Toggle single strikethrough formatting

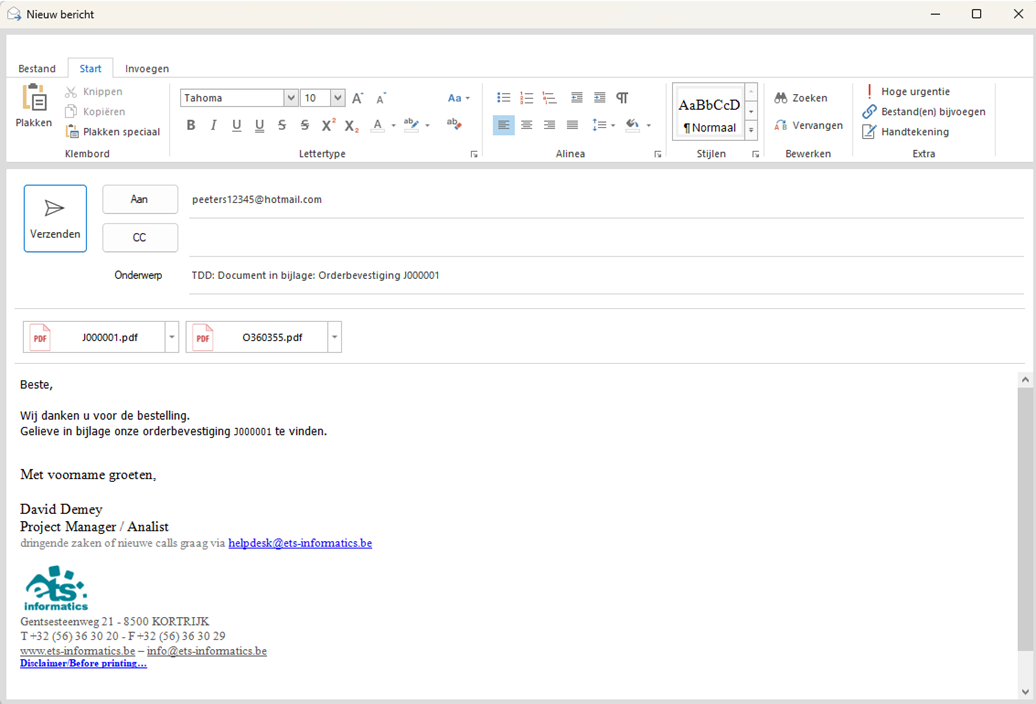click(282, 125)
